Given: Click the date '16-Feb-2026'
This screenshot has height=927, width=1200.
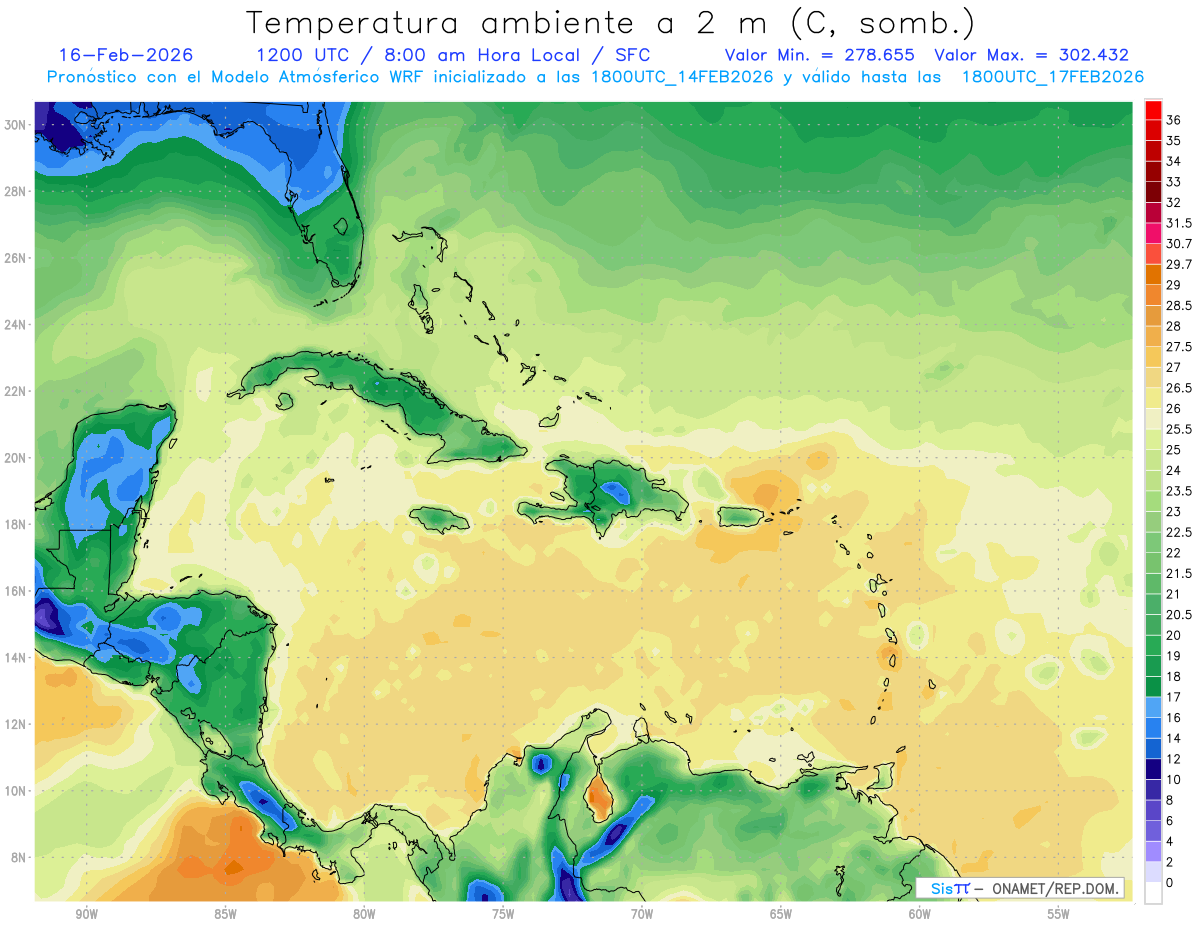Looking at the screenshot, I should [126, 55].
